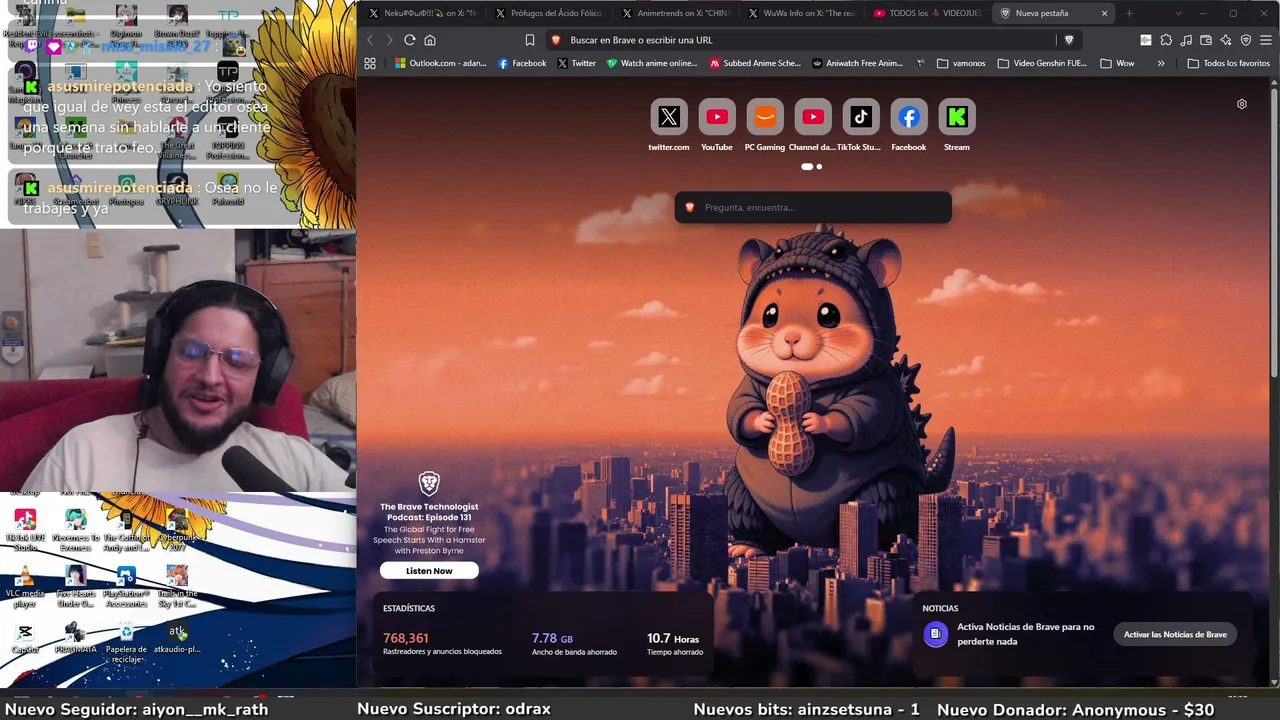
Task: Switch to the Prófugos del Ácido Fólico tab
Action: pos(549,13)
